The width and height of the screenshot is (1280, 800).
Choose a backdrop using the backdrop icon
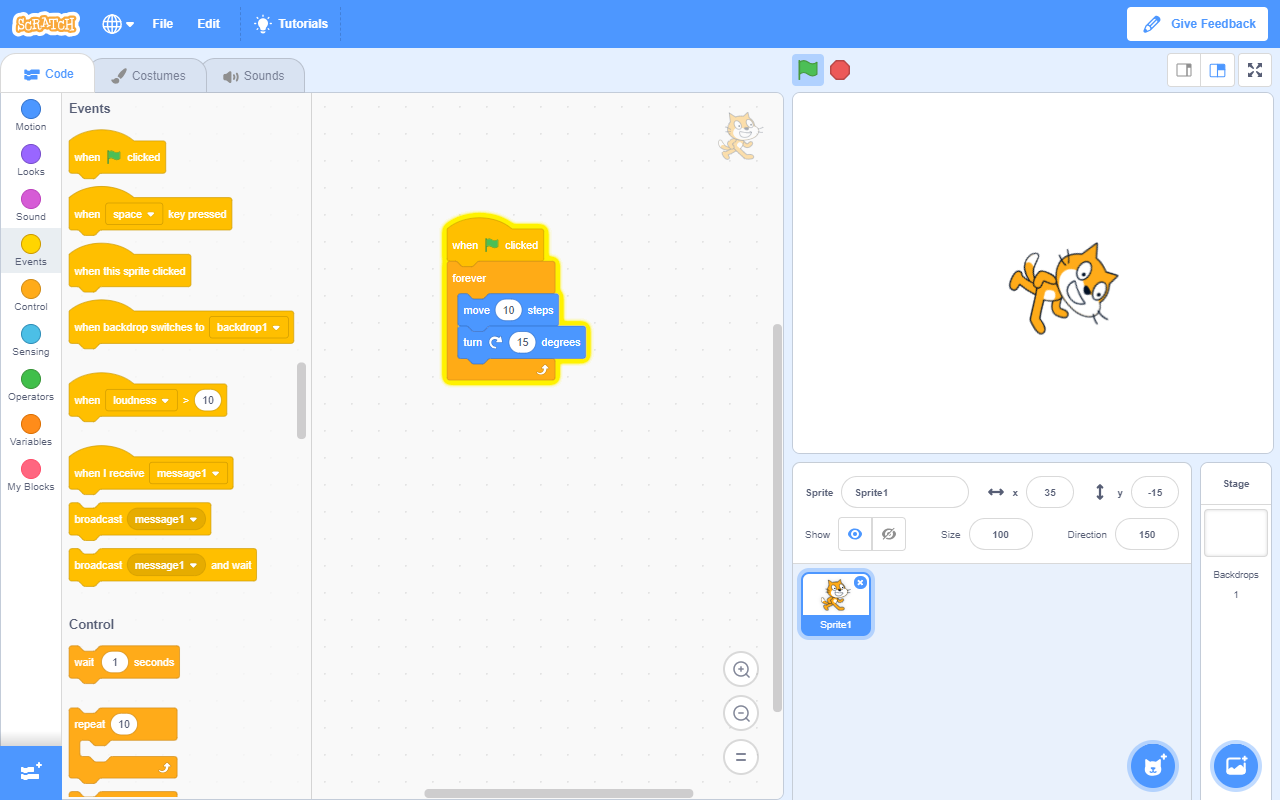click(x=1235, y=765)
